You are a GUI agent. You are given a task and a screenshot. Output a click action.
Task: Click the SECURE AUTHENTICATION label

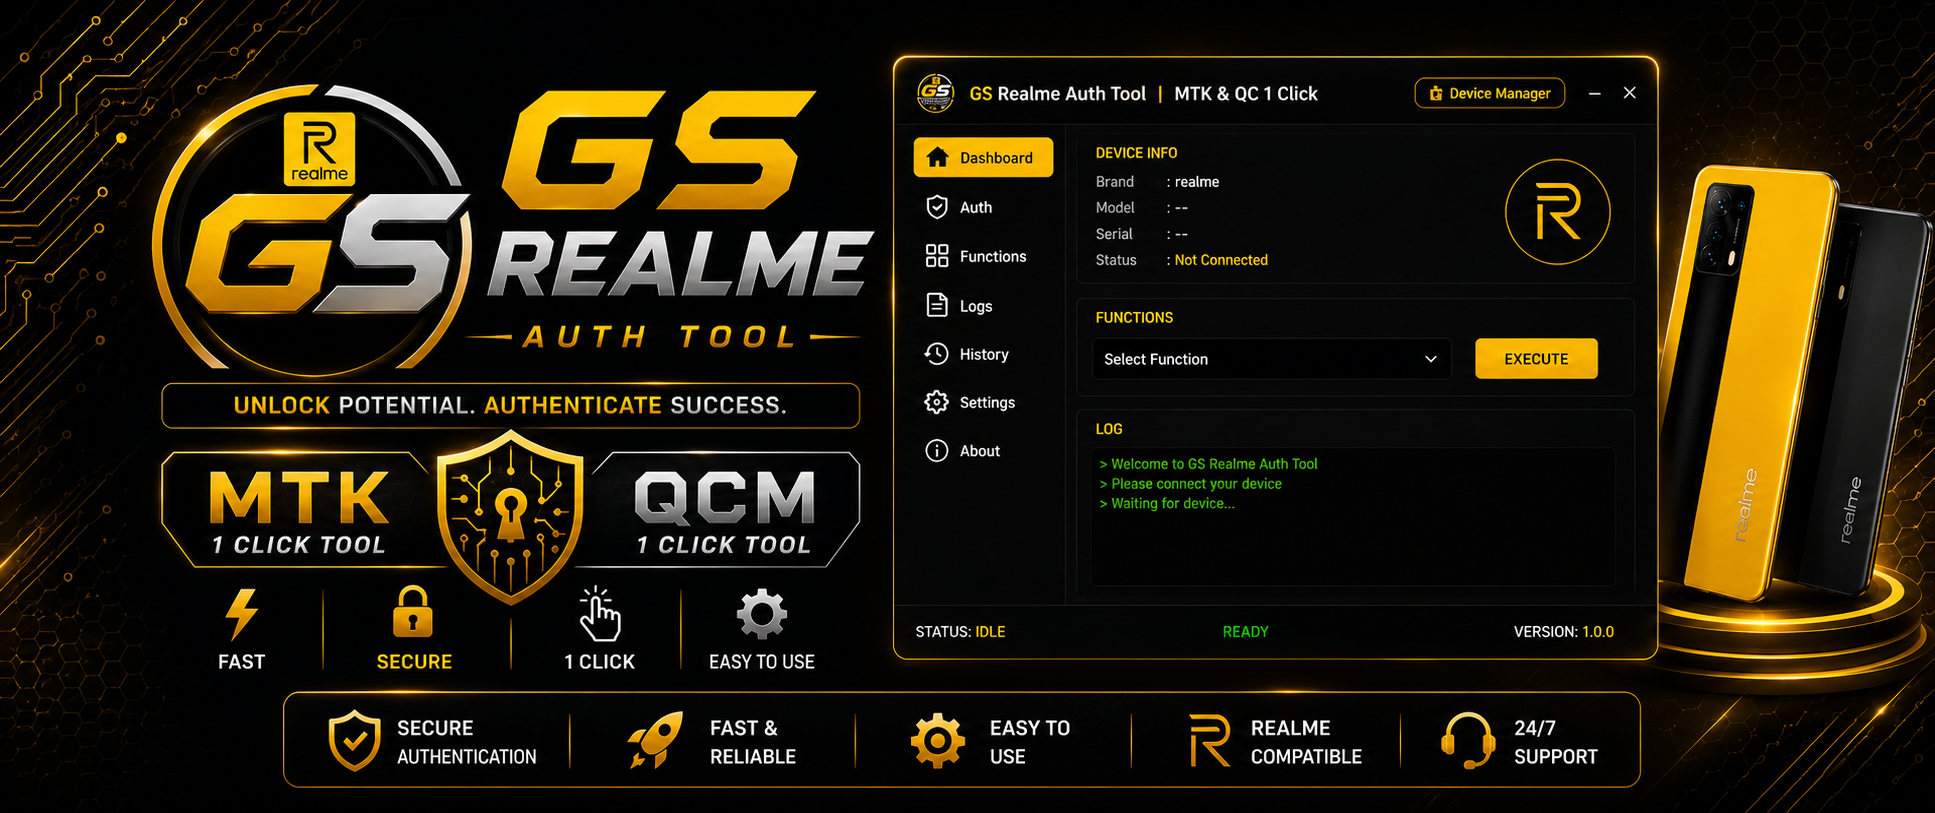click(x=466, y=742)
